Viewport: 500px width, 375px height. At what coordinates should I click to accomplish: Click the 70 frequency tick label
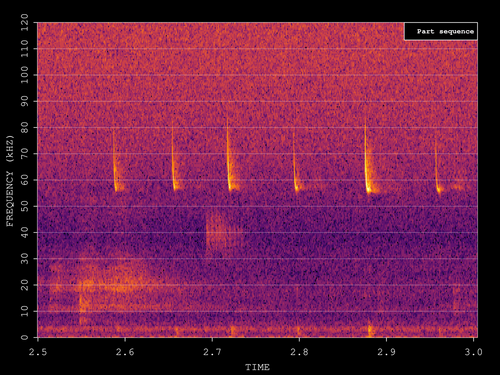pos(25,154)
